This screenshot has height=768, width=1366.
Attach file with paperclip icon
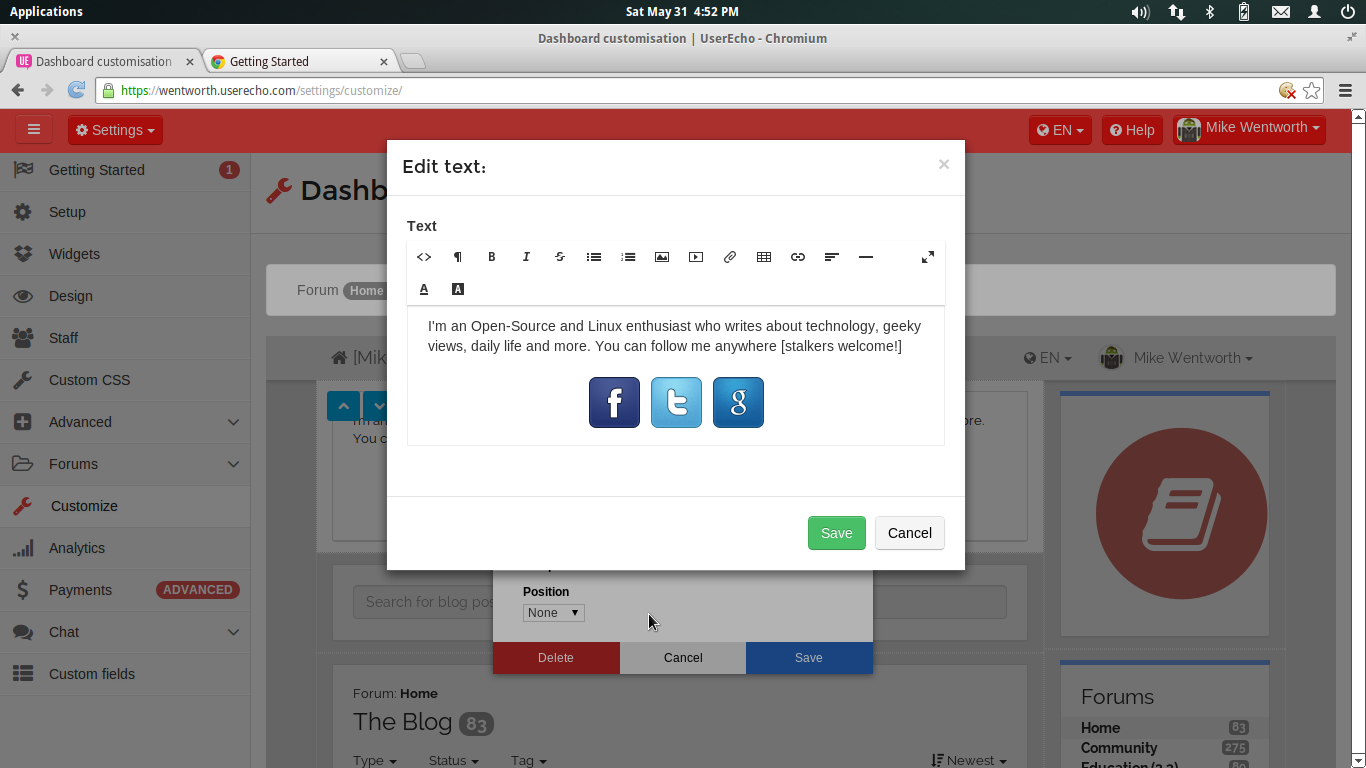click(x=730, y=257)
